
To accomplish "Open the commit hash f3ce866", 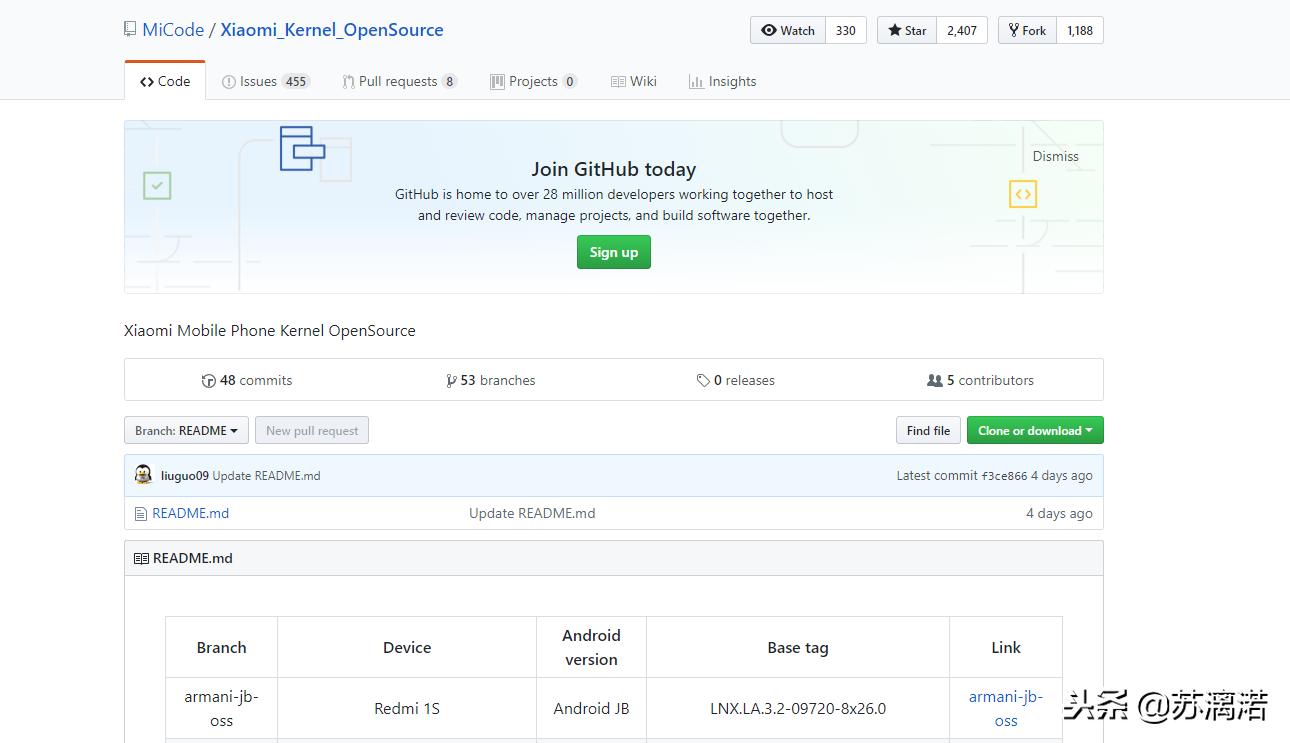I will click(1004, 476).
